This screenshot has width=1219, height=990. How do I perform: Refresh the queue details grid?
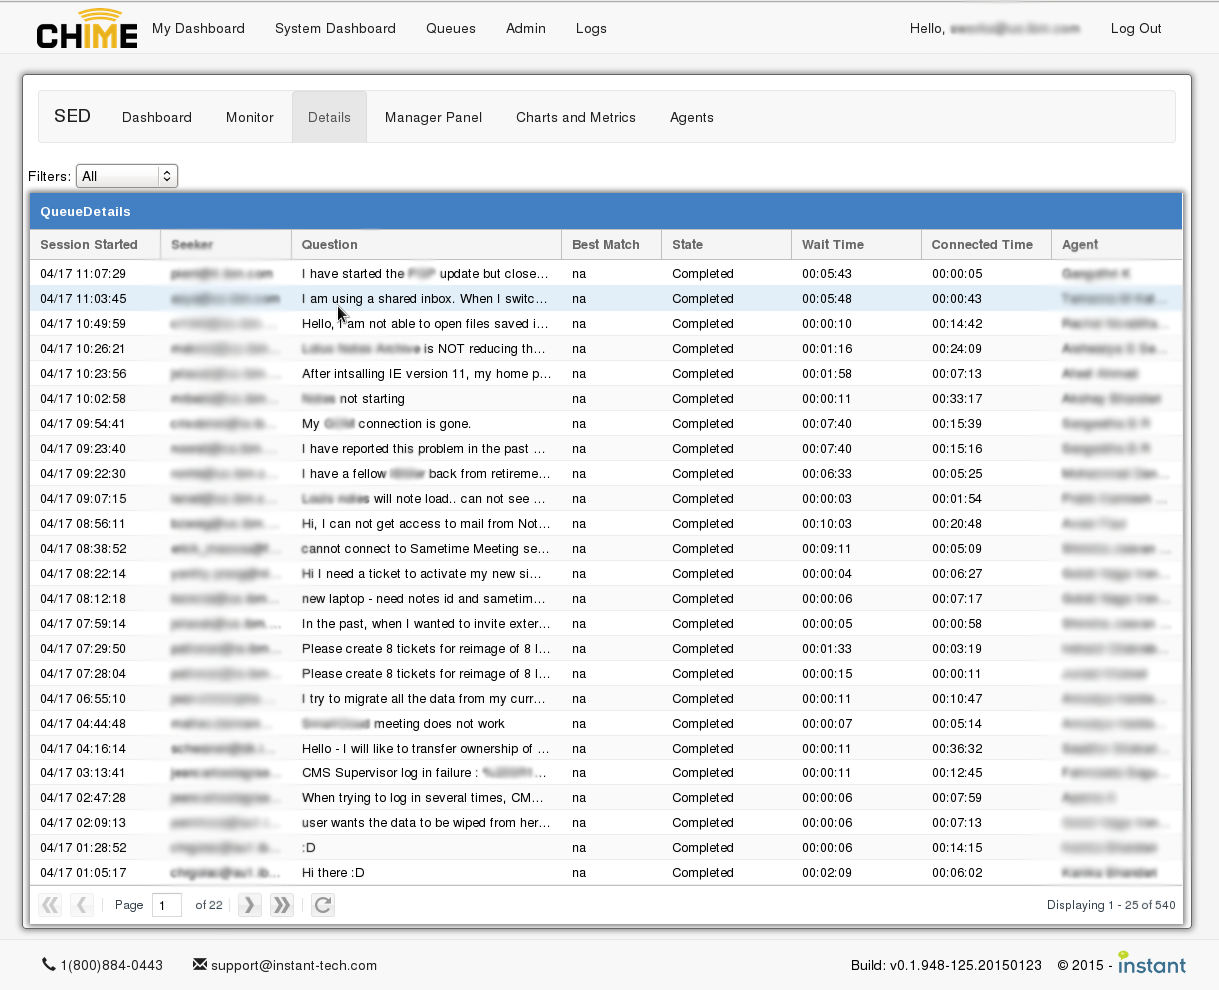pyautogui.click(x=322, y=905)
